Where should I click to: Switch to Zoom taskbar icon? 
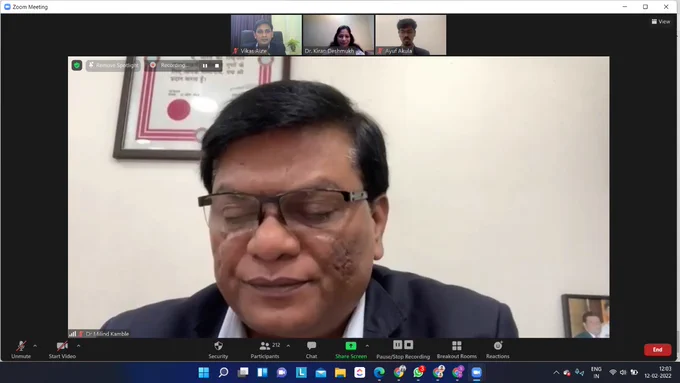(x=477, y=373)
